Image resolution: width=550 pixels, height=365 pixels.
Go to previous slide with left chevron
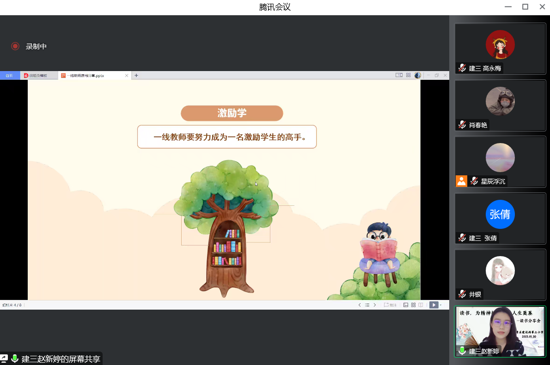point(360,305)
